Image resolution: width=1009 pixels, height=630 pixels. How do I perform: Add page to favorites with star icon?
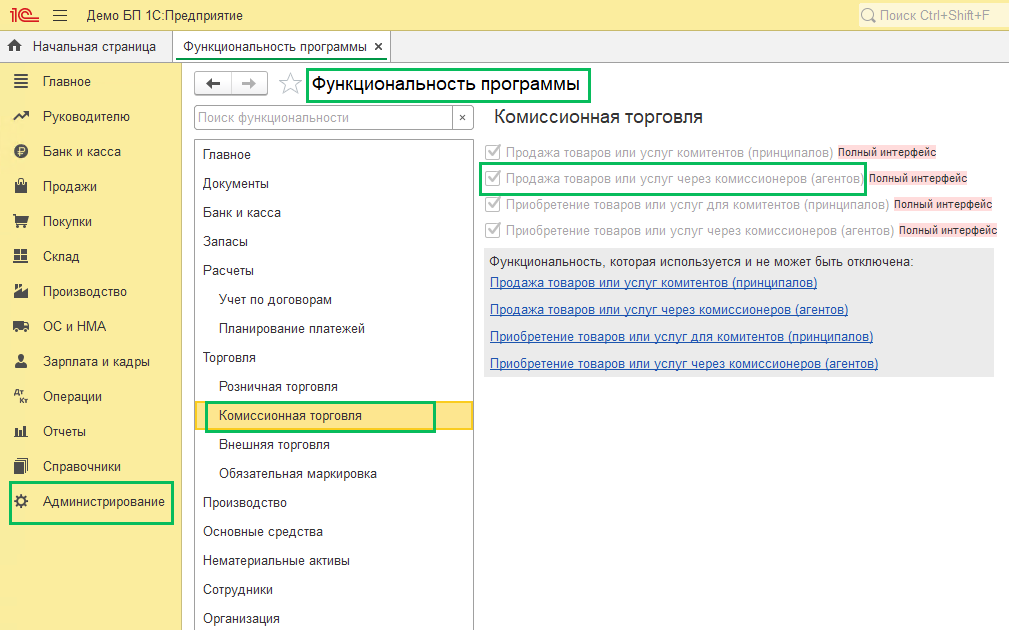290,84
